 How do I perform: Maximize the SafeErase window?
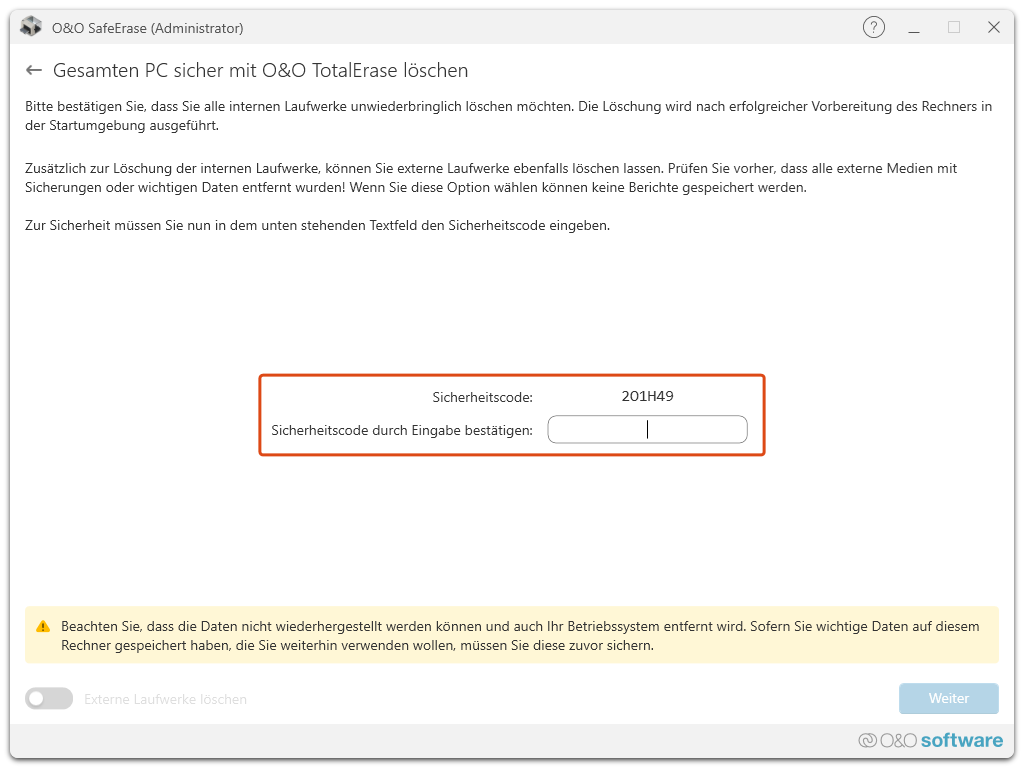[x=954, y=28]
